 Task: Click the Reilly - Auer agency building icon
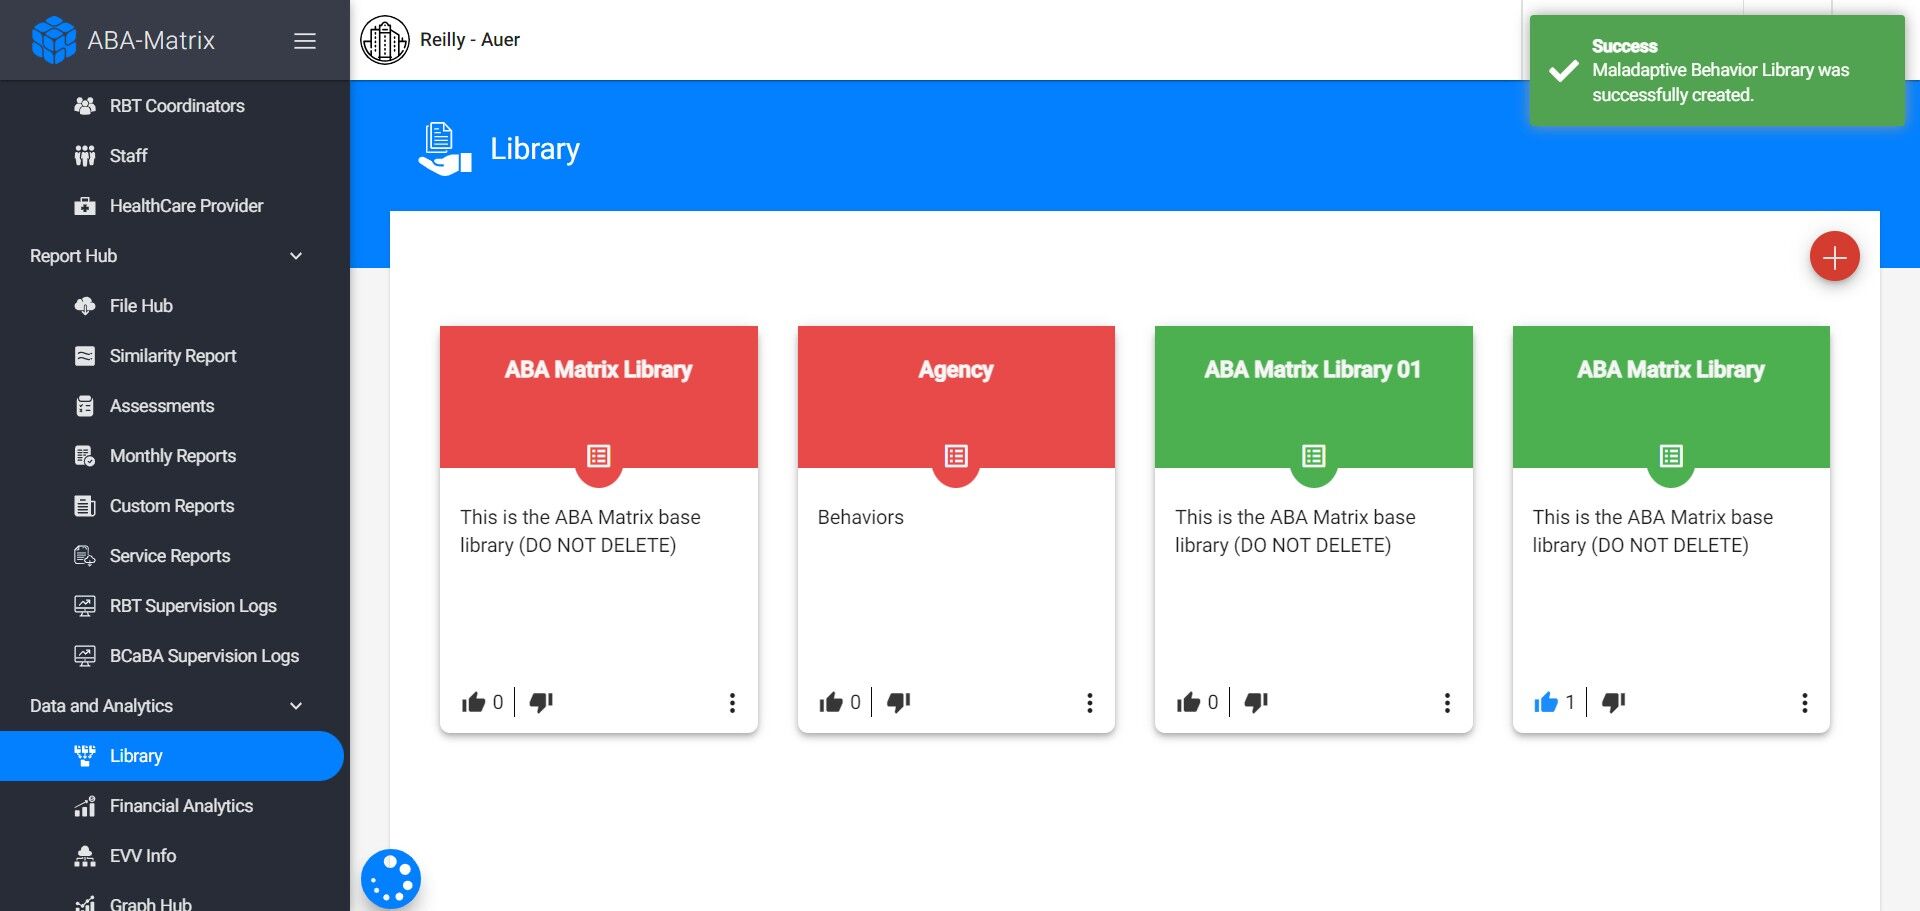point(385,40)
